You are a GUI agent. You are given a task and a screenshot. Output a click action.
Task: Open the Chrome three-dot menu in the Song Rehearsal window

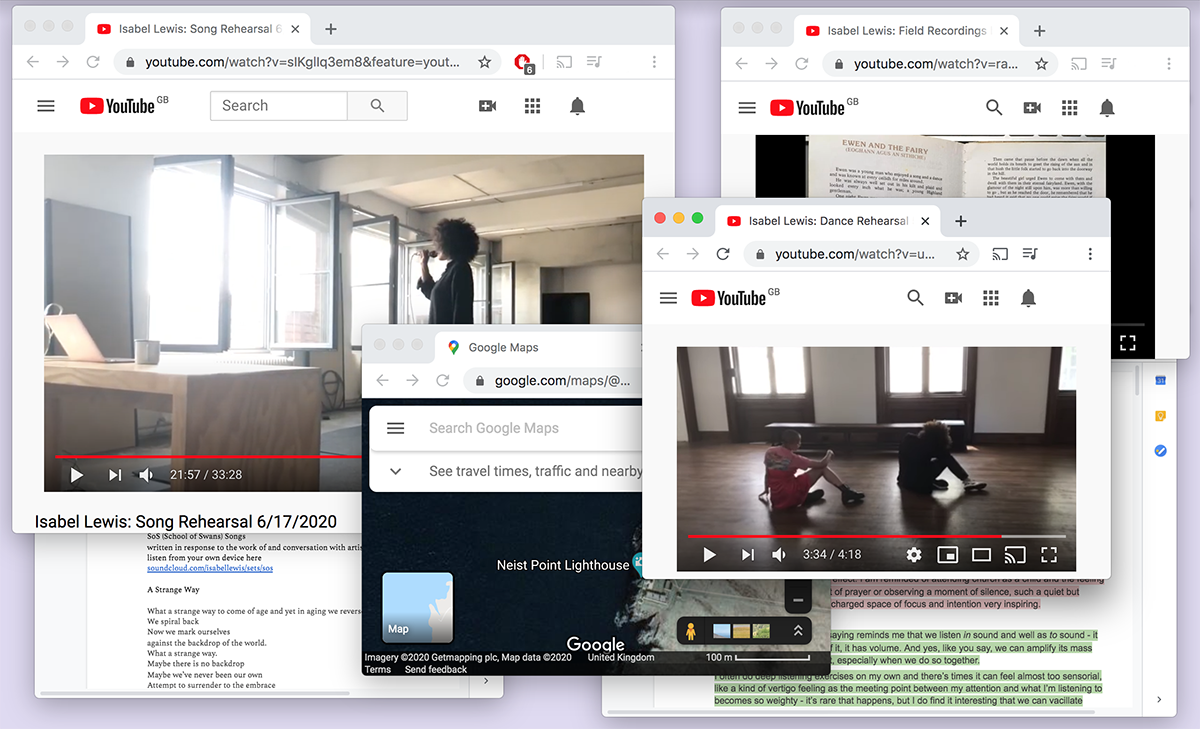click(654, 62)
